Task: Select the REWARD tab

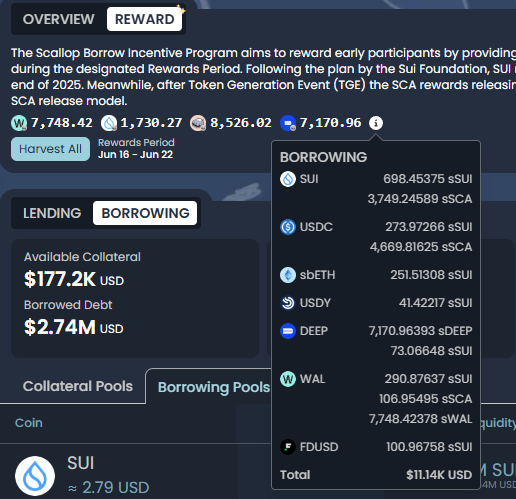Action: [x=144, y=19]
